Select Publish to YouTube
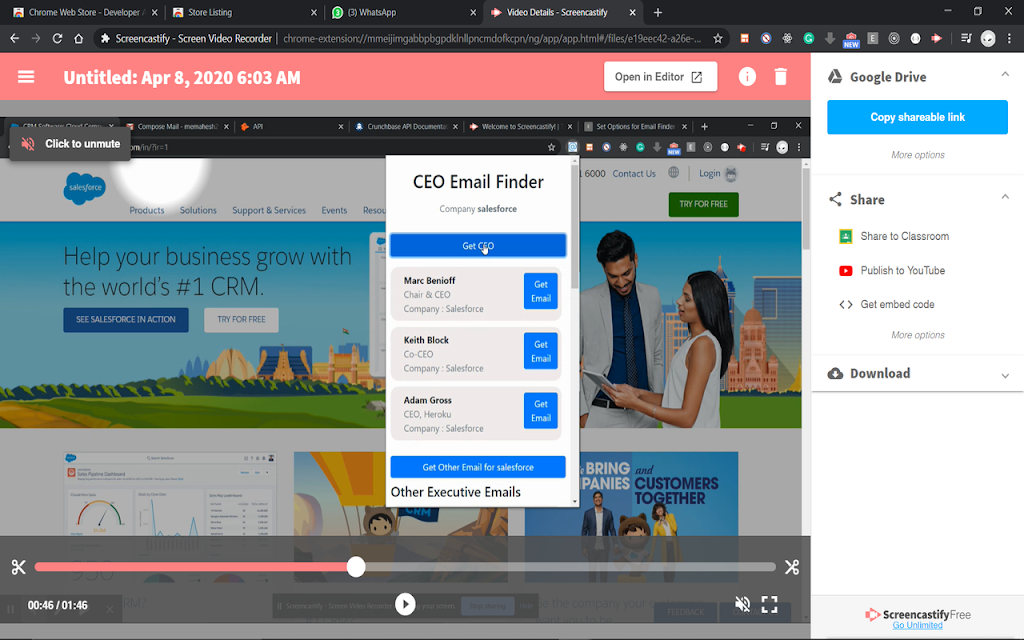Image resolution: width=1024 pixels, height=640 pixels. 902,270
